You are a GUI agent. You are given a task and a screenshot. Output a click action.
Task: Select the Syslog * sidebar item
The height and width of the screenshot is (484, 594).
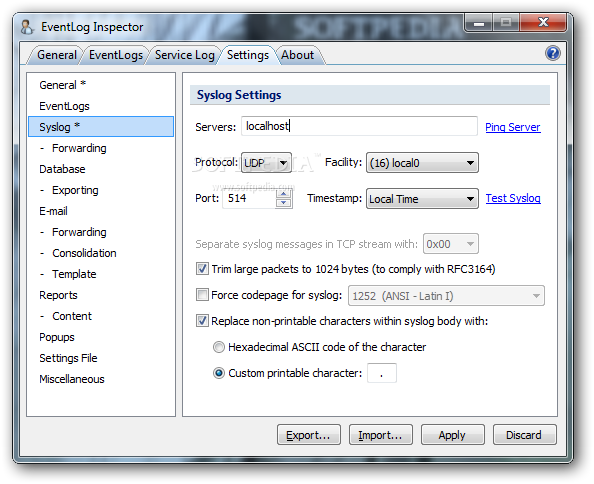tap(101, 126)
